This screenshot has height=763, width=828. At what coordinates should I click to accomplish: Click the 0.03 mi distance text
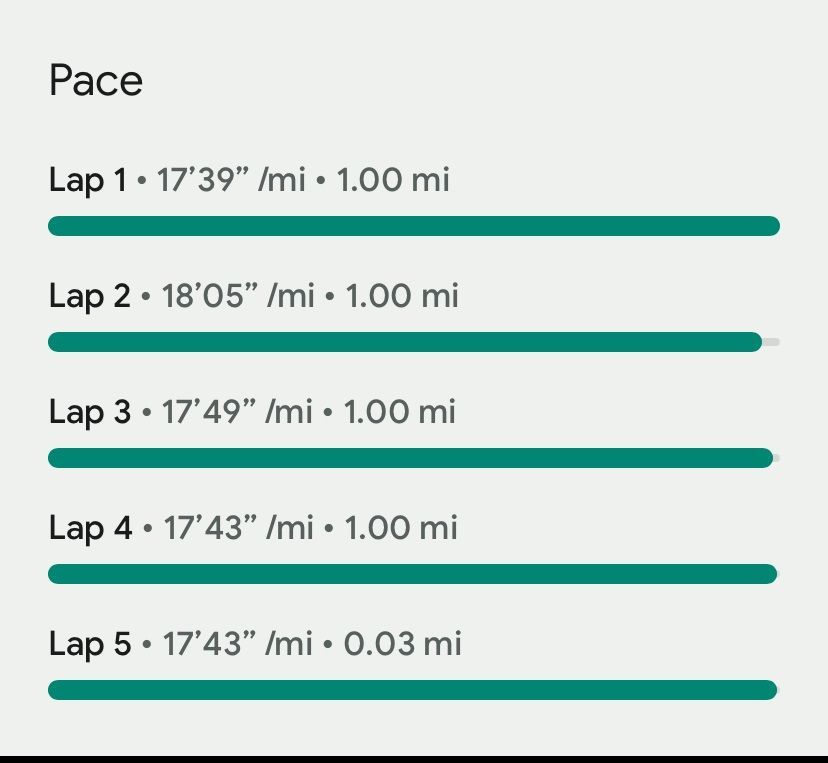403,644
